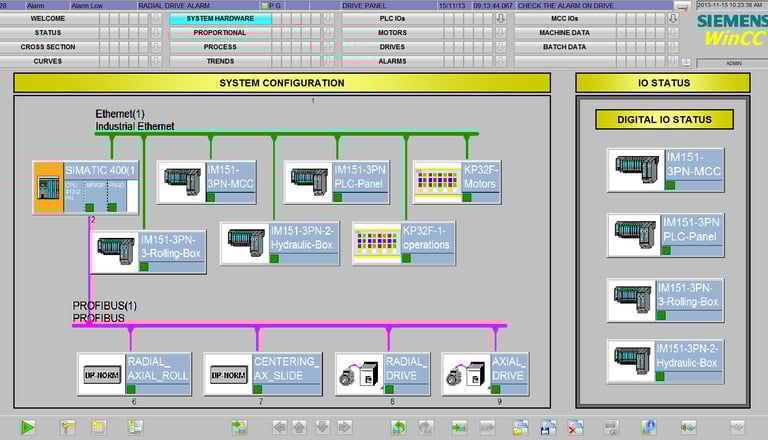Click the ADMIN user field
The image size is (768, 440).
733,63
